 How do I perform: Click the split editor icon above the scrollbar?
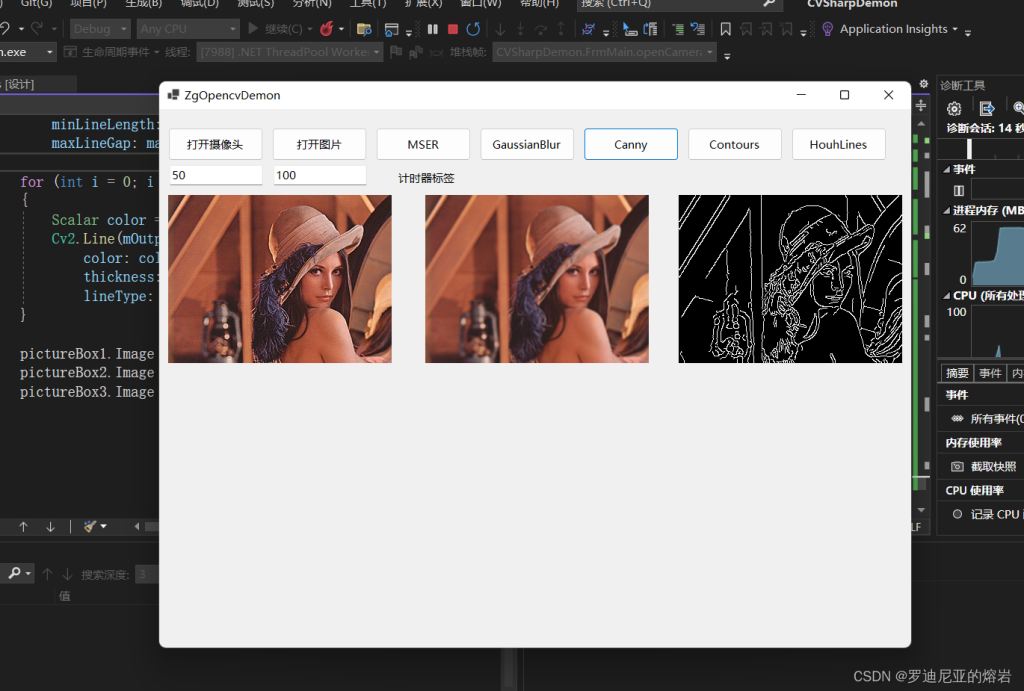921,105
